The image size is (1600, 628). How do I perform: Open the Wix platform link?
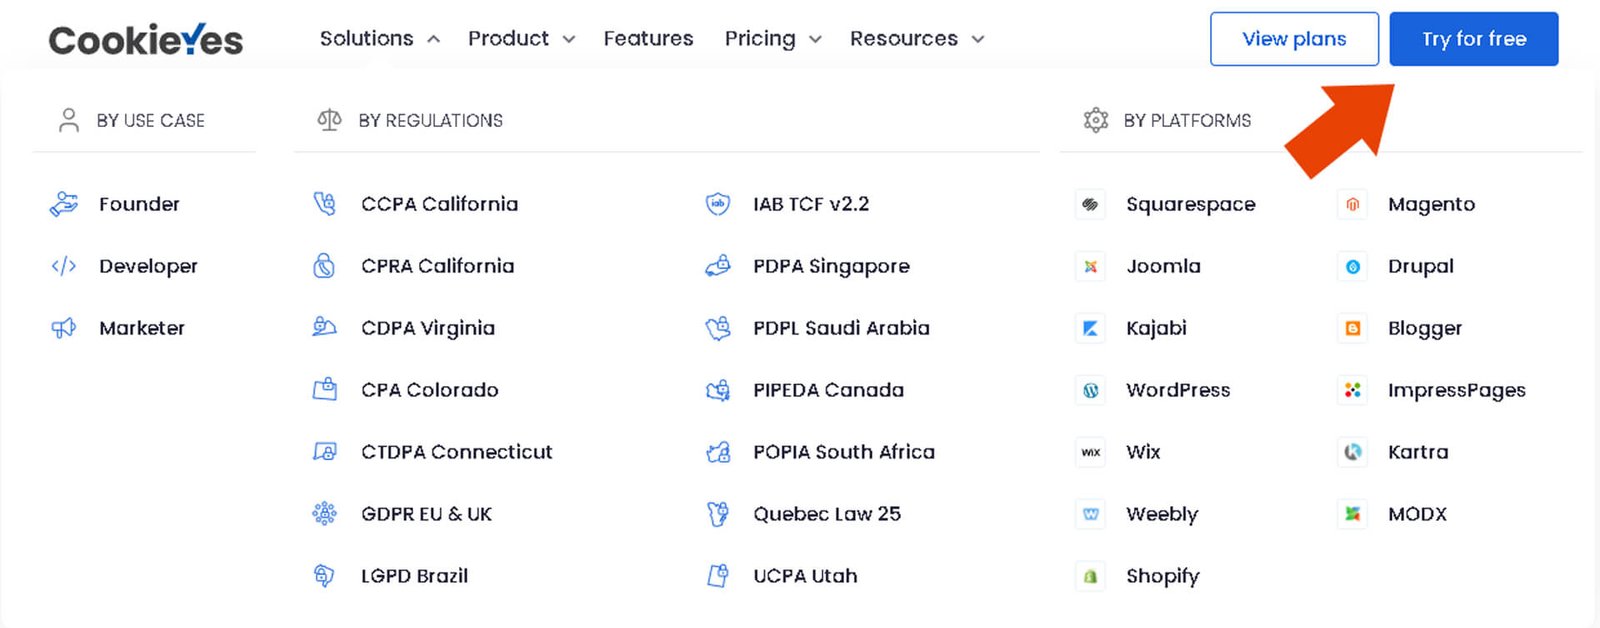point(1143,452)
